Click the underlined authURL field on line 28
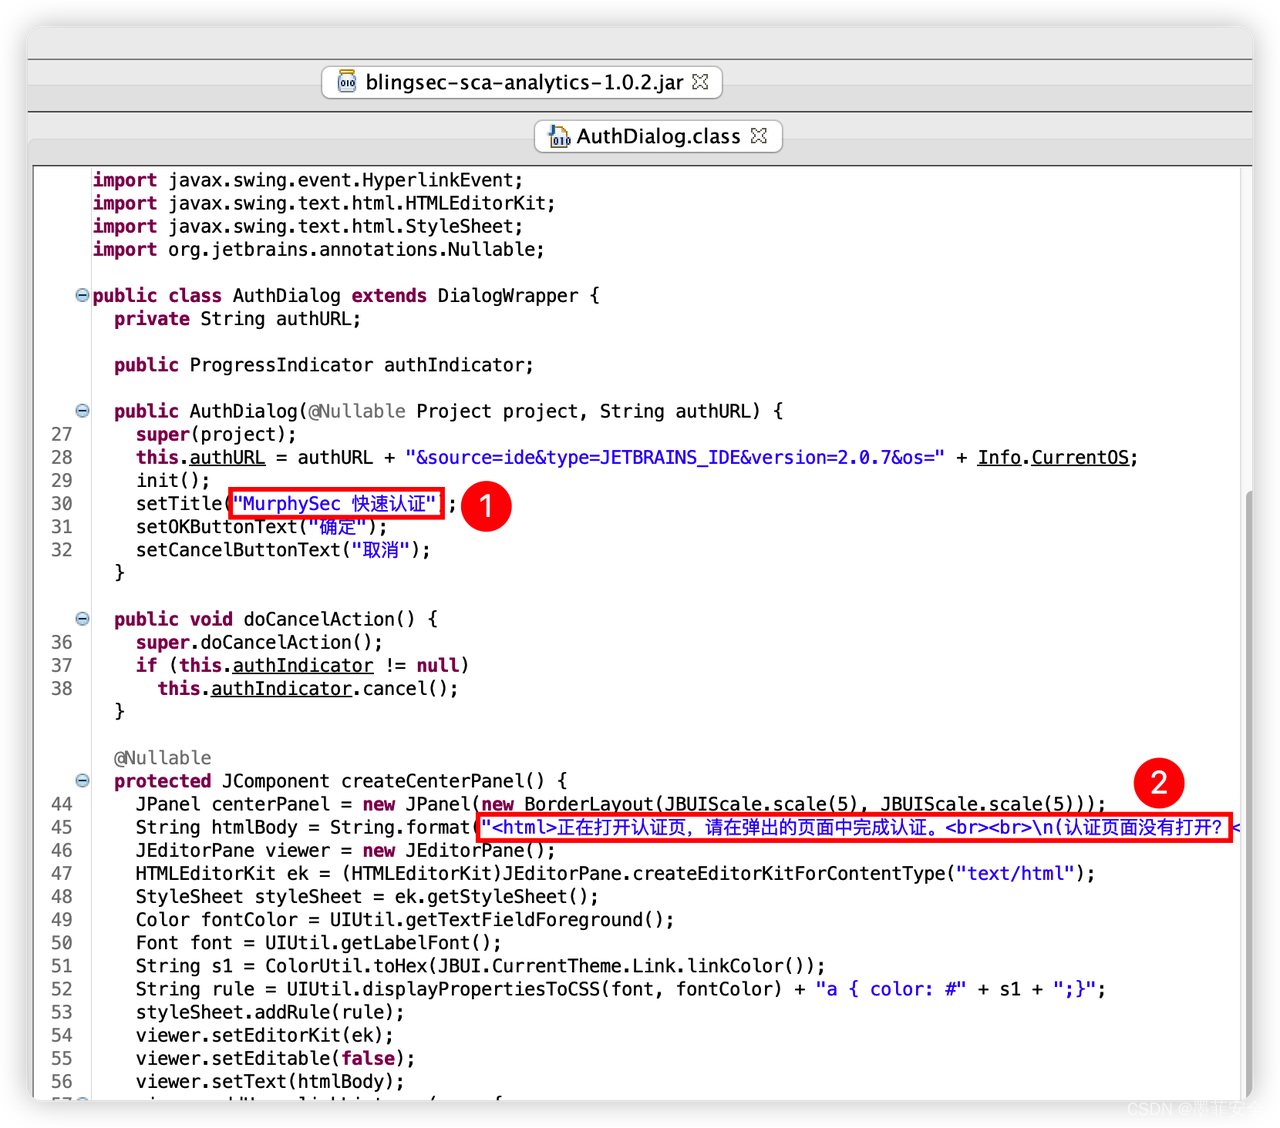The image size is (1280, 1128). tap(228, 457)
